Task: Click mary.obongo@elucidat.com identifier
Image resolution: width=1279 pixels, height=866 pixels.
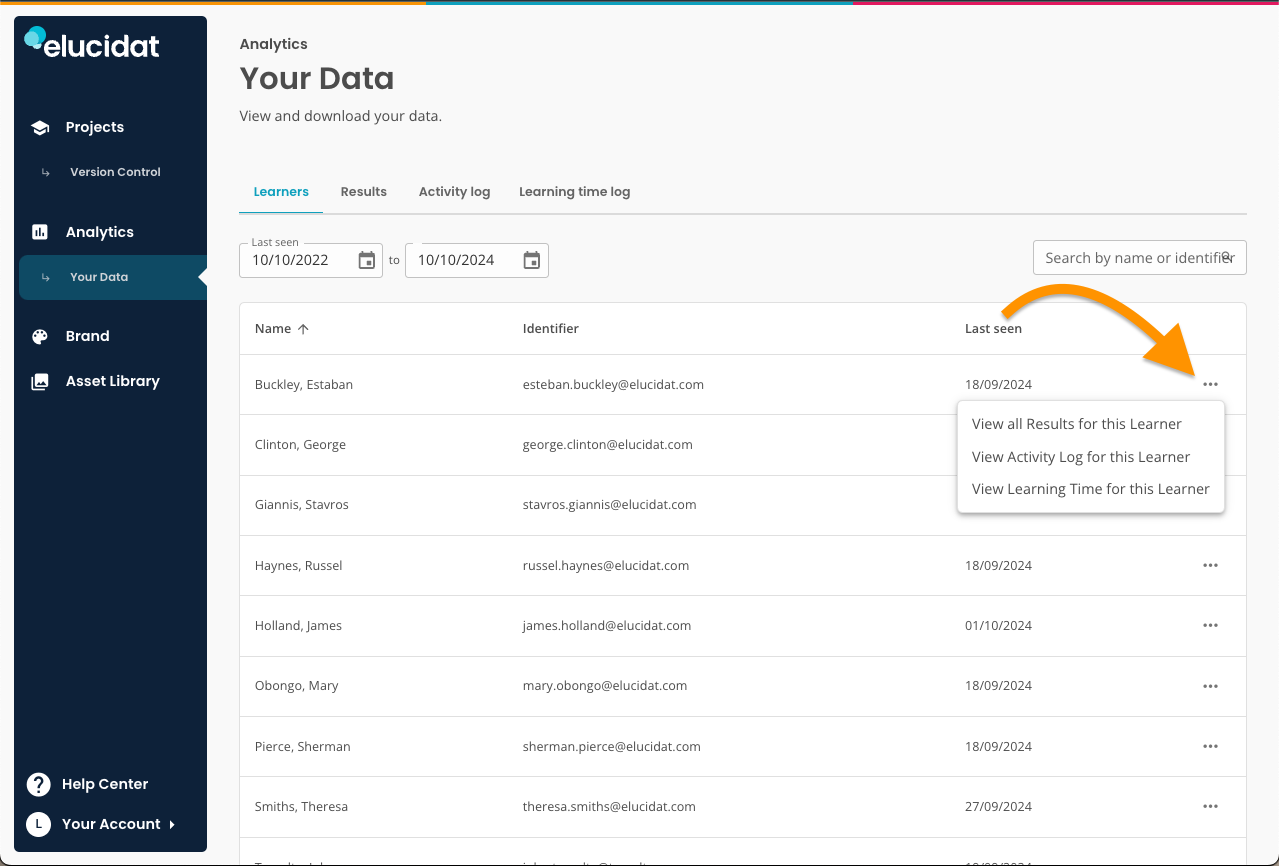Action: tap(605, 686)
